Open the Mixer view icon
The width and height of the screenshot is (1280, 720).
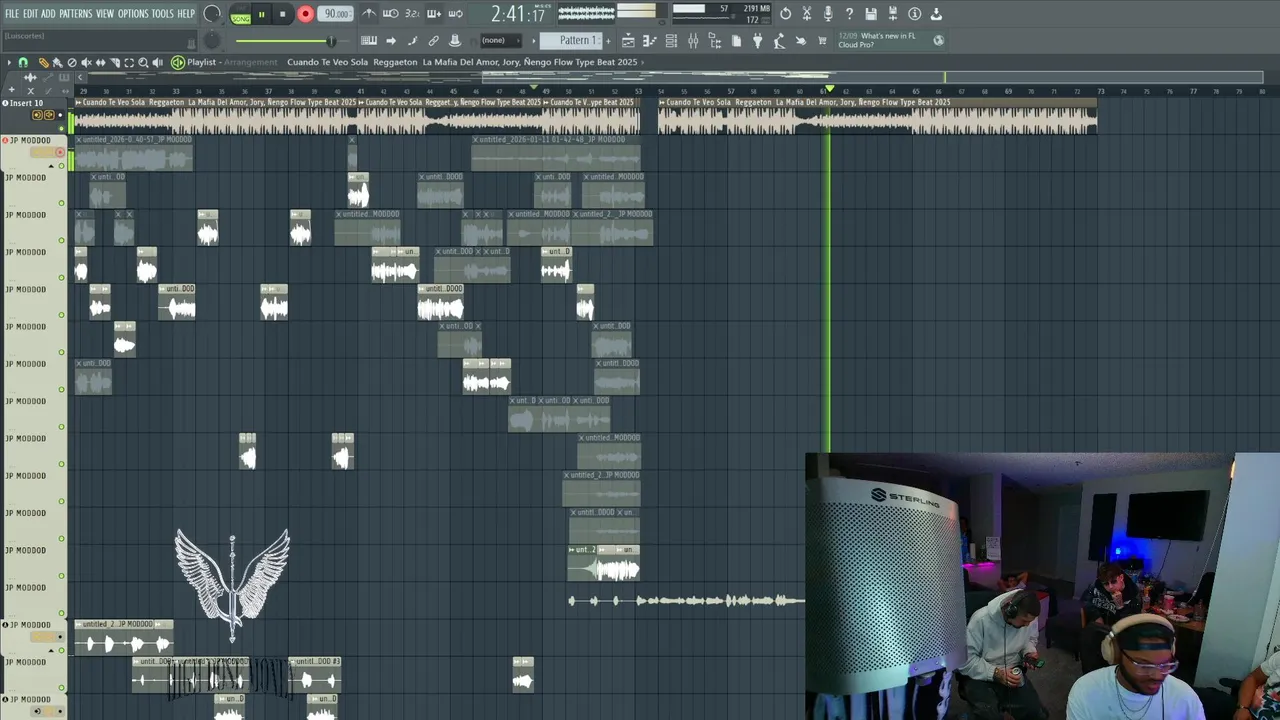click(x=693, y=41)
